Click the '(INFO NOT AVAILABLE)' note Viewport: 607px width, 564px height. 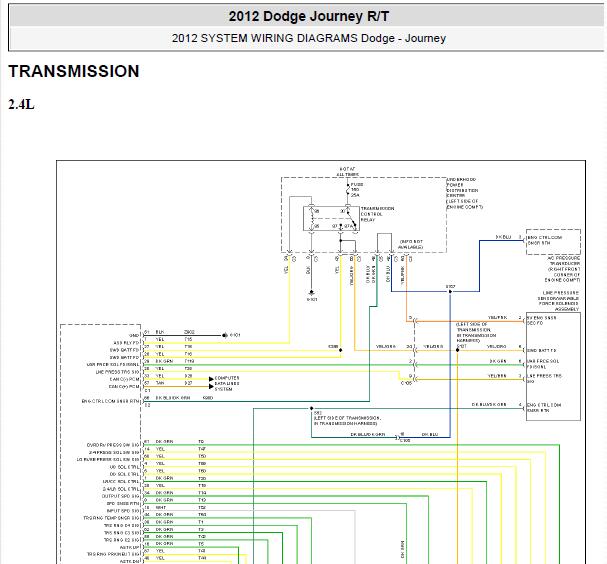pos(411,244)
